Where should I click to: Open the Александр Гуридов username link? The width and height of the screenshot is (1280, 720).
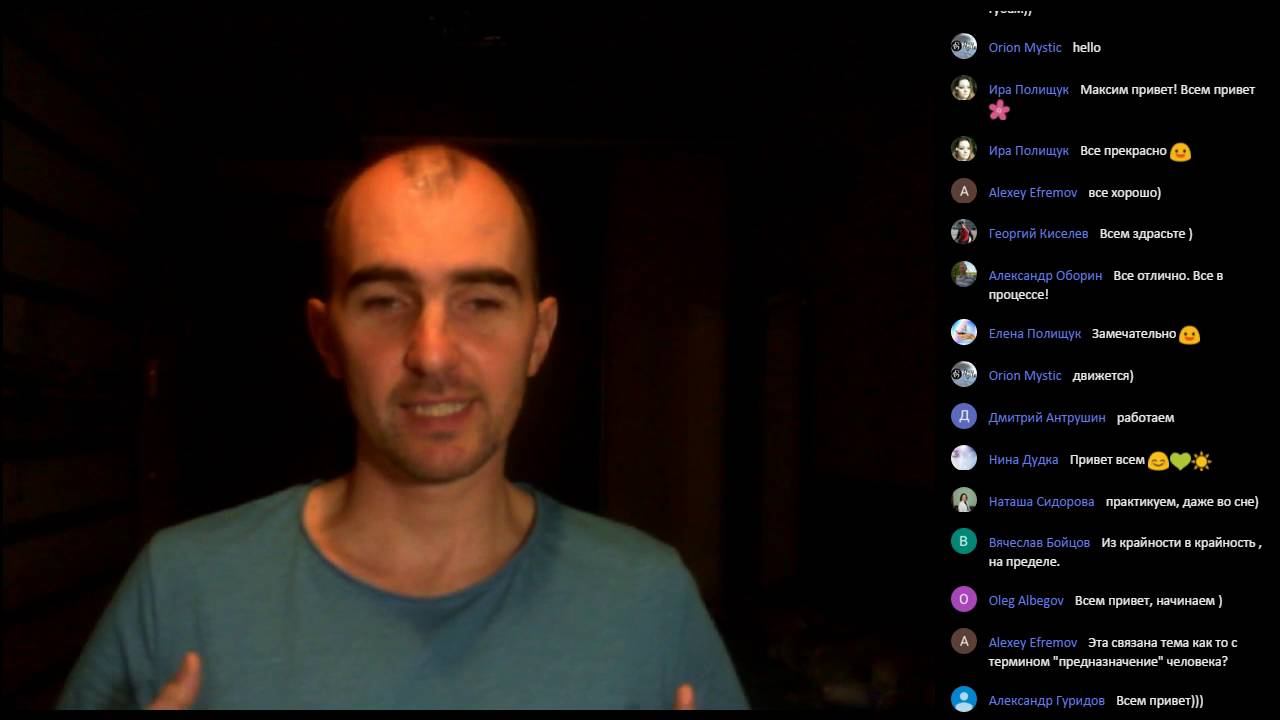point(1046,700)
